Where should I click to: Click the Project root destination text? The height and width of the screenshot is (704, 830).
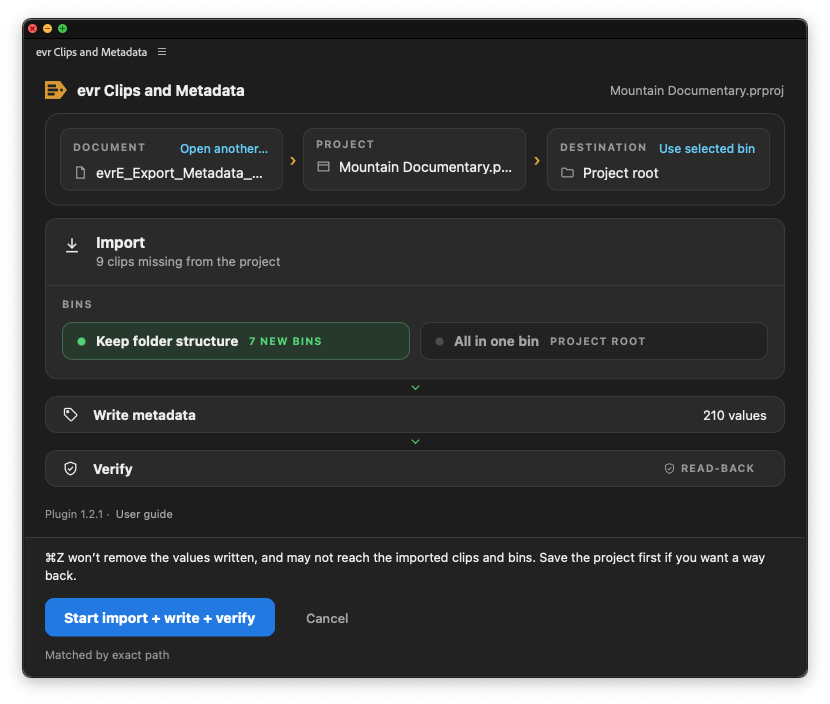coord(620,173)
